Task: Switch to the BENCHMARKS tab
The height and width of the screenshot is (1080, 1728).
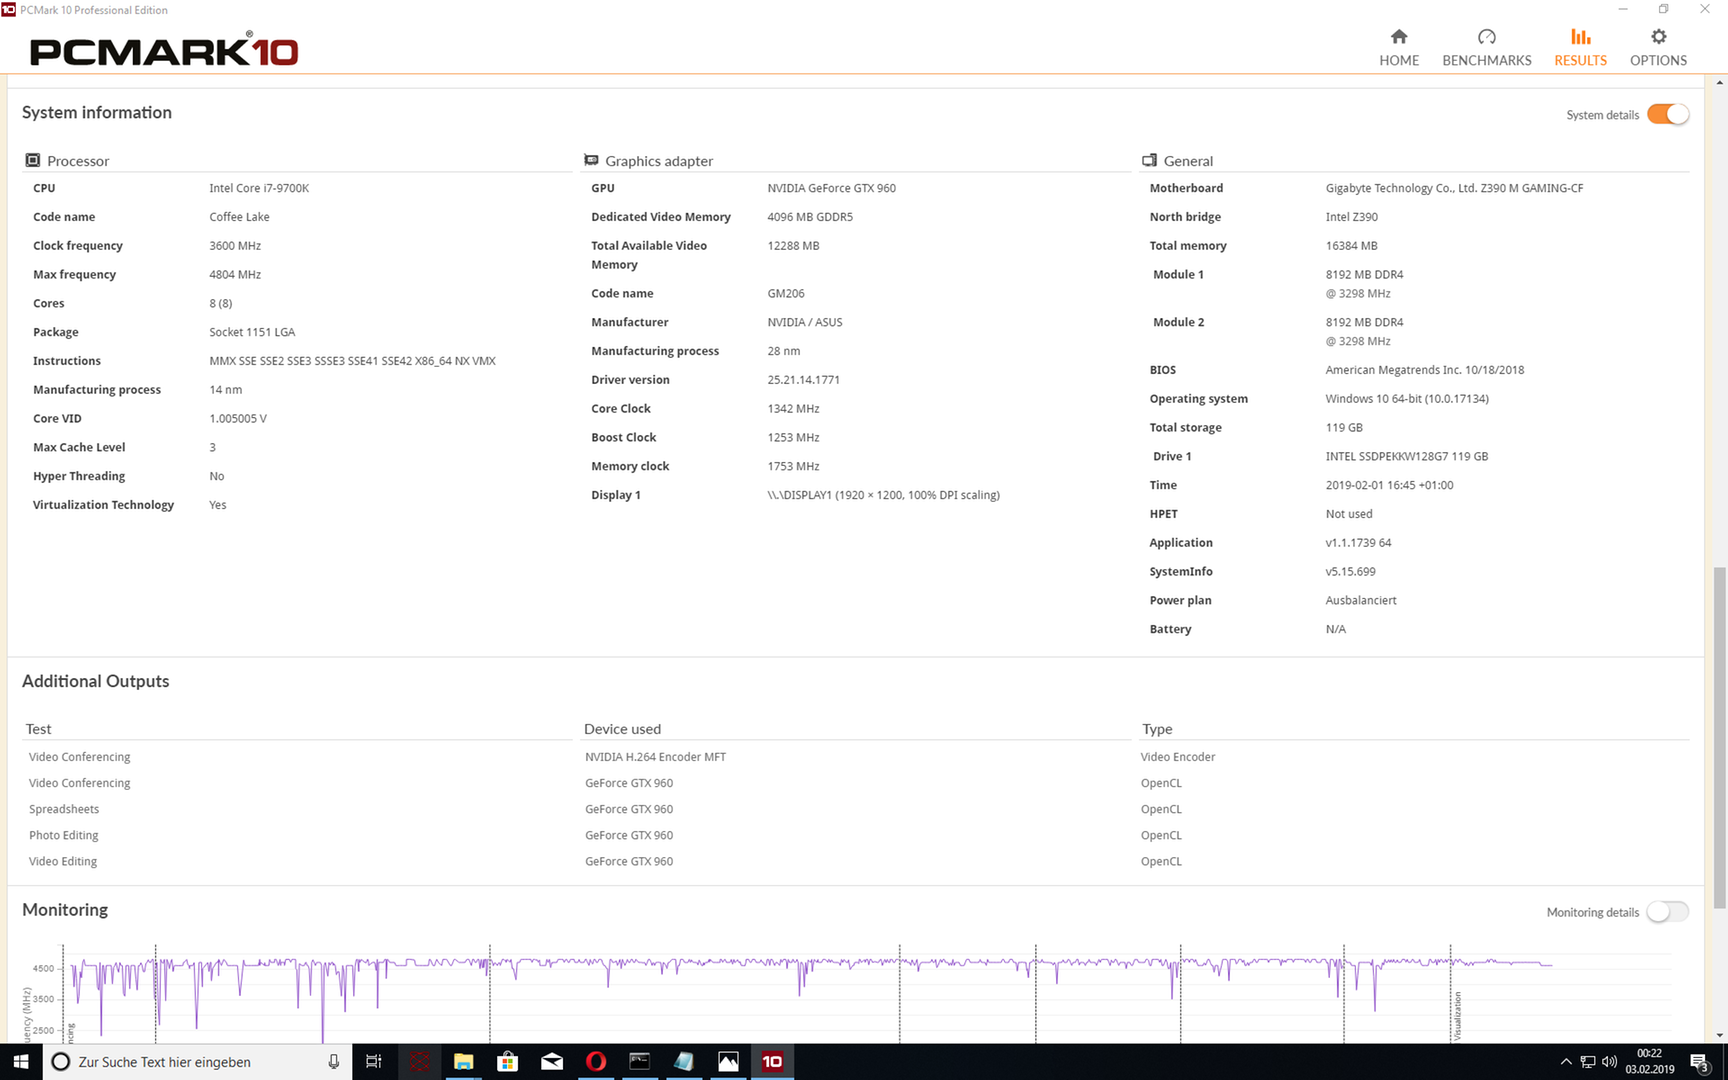Action: point(1486,47)
